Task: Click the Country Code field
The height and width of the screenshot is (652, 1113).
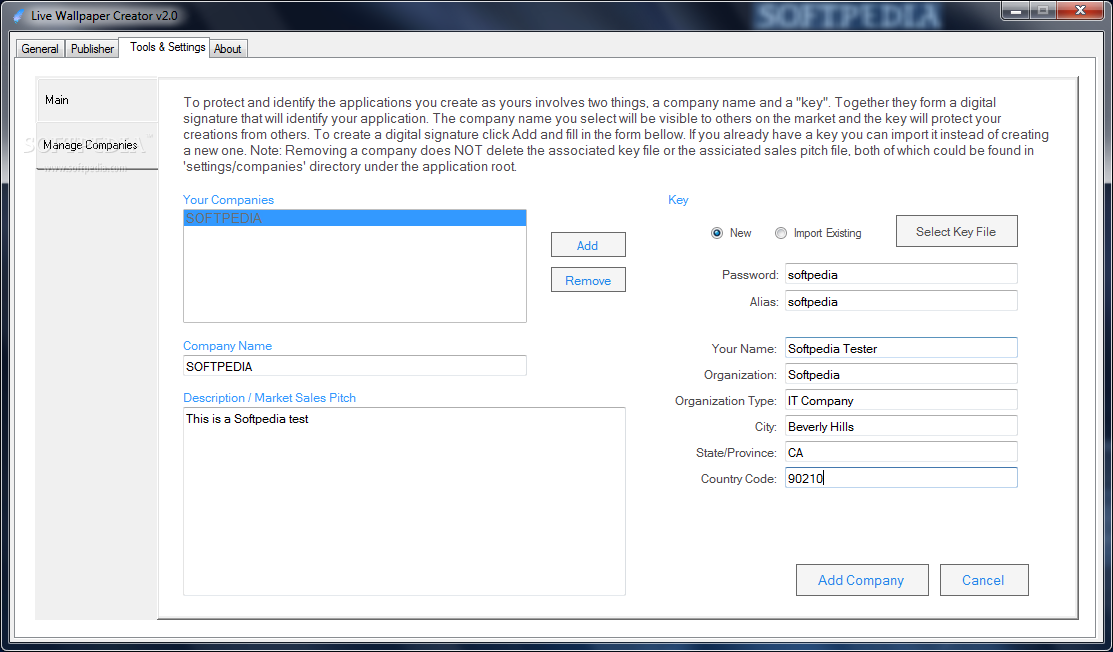Action: 901,477
